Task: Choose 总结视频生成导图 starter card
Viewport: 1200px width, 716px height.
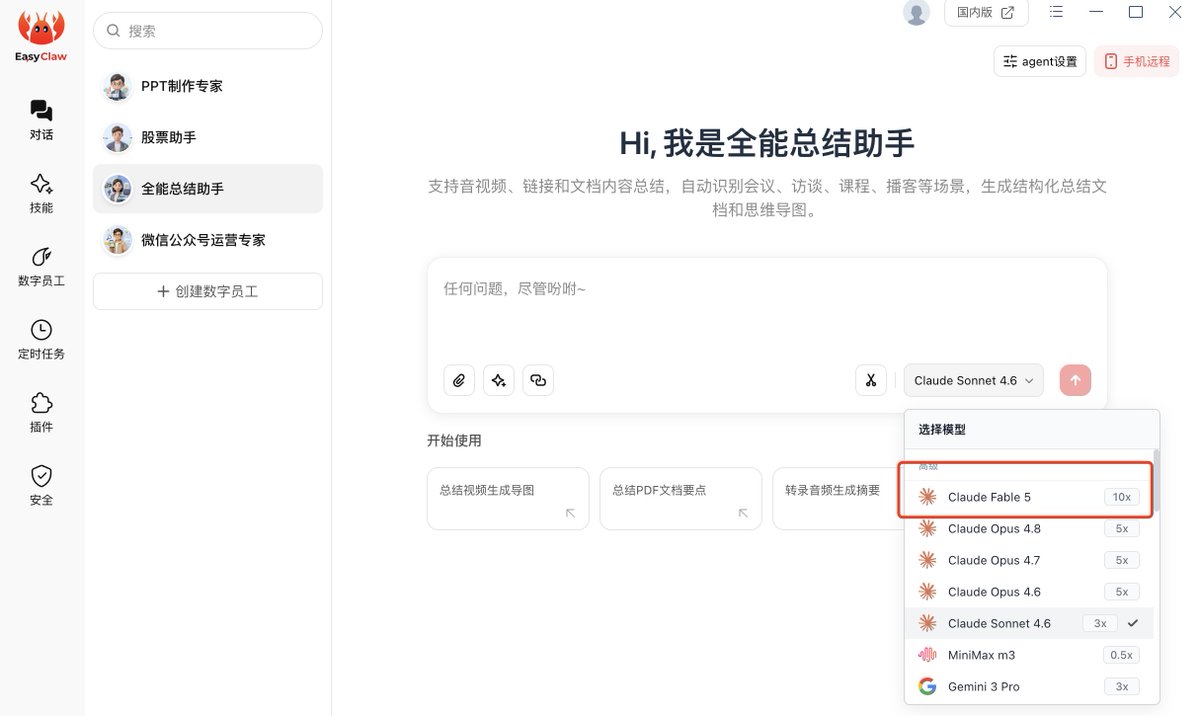Action: point(508,498)
